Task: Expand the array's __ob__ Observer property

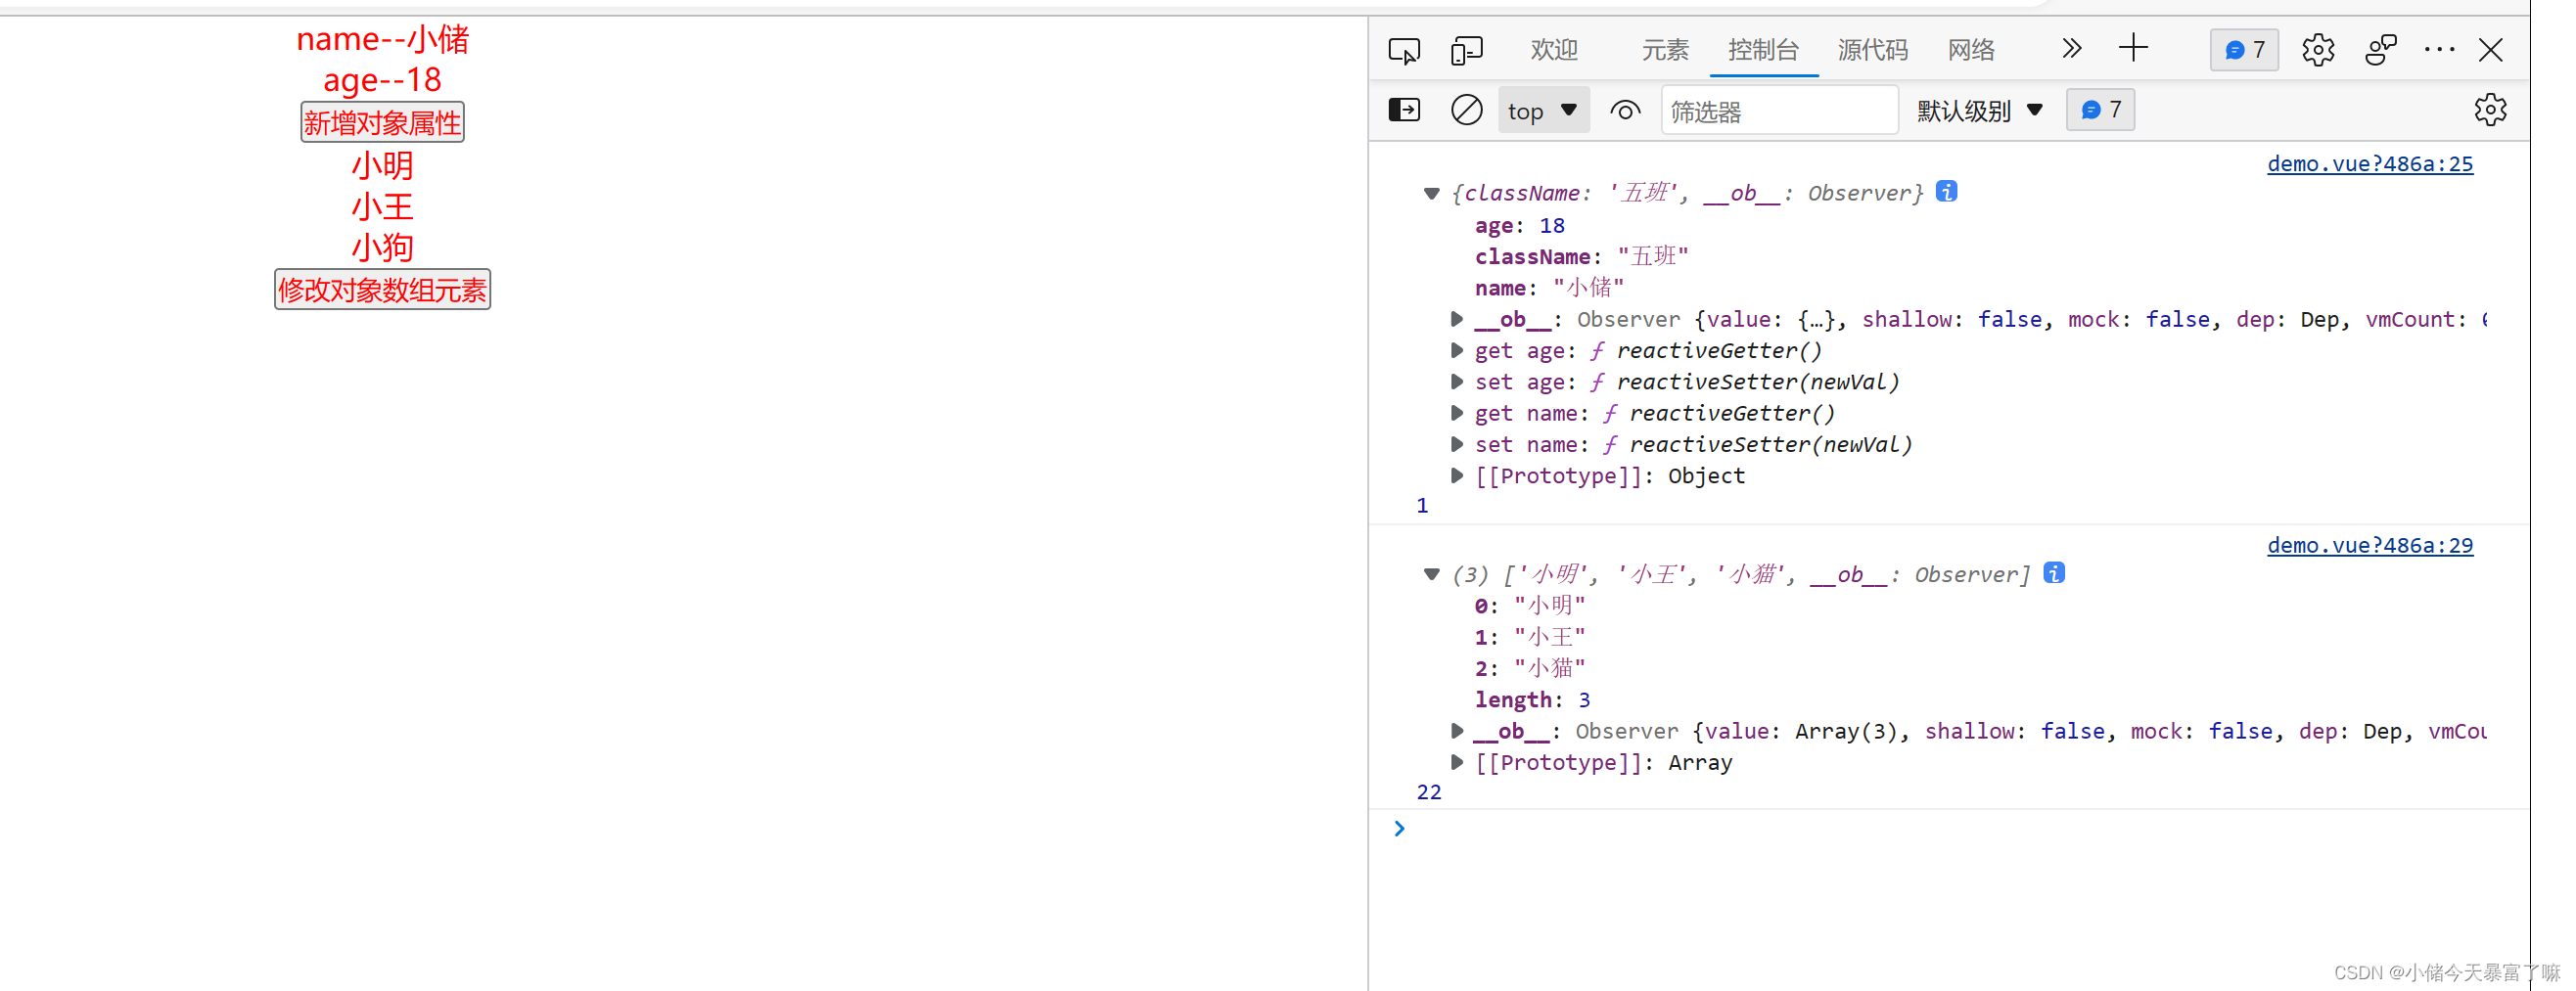Action: click(x=1457, y=732)
